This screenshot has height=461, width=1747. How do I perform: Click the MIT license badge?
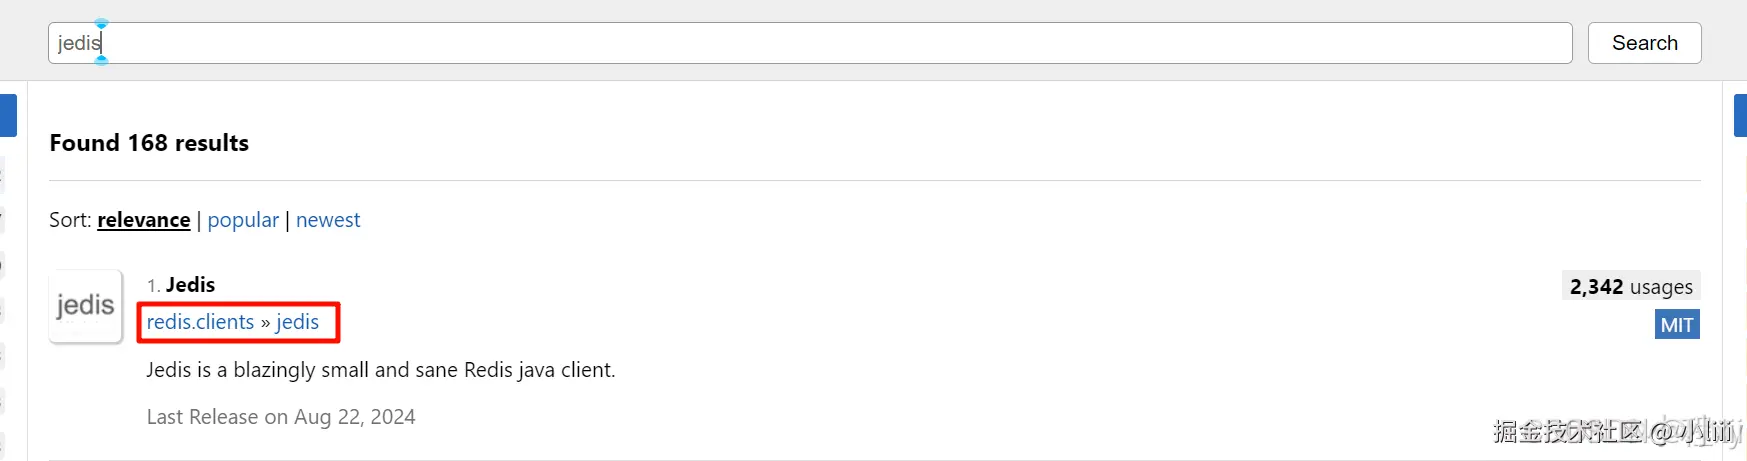pyautogui.click(x=1677, y=325)
